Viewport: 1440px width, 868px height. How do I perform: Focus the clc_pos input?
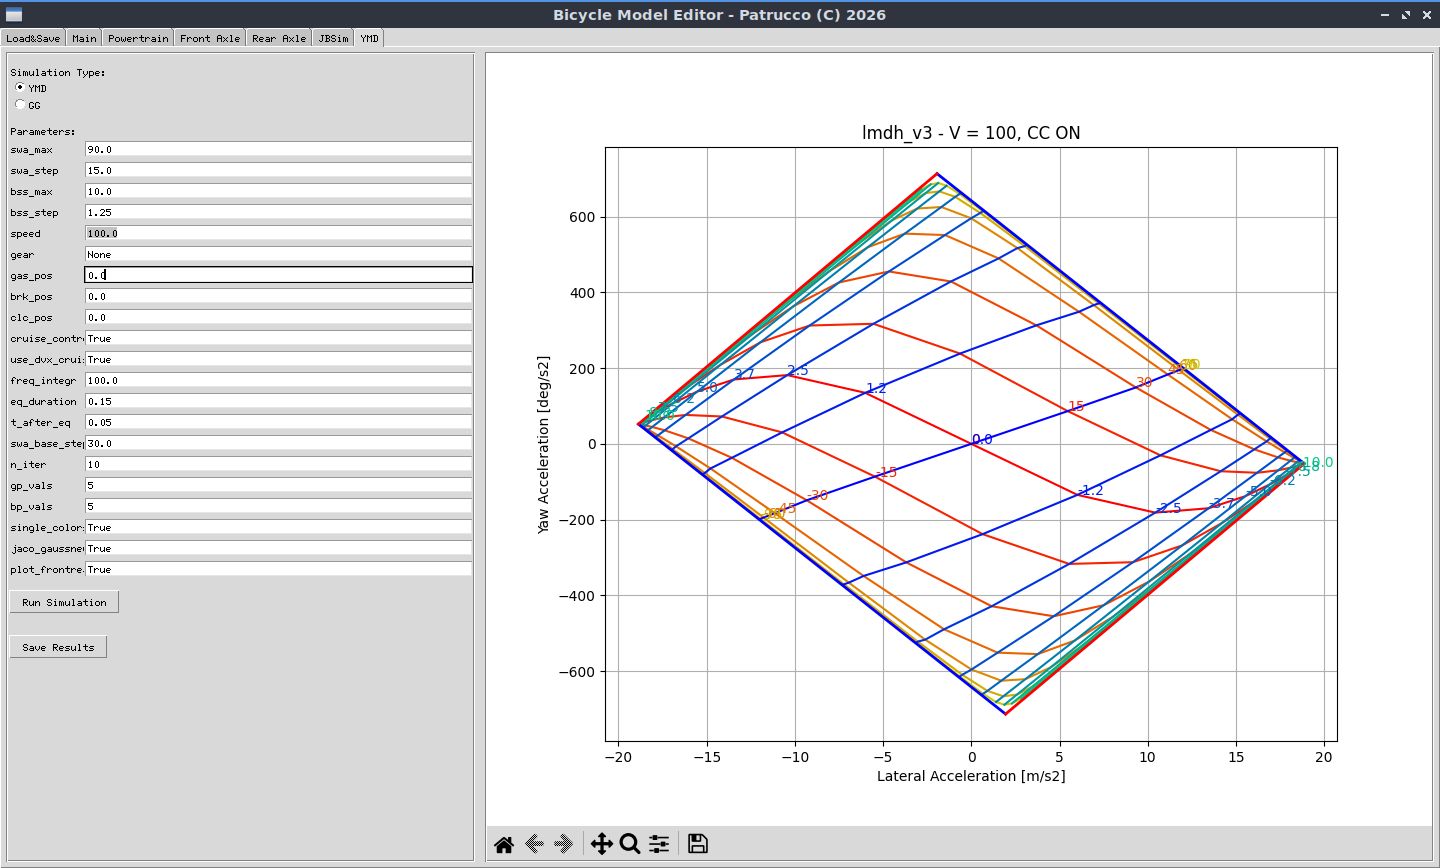pyautogui.click(x=278, y=317)
